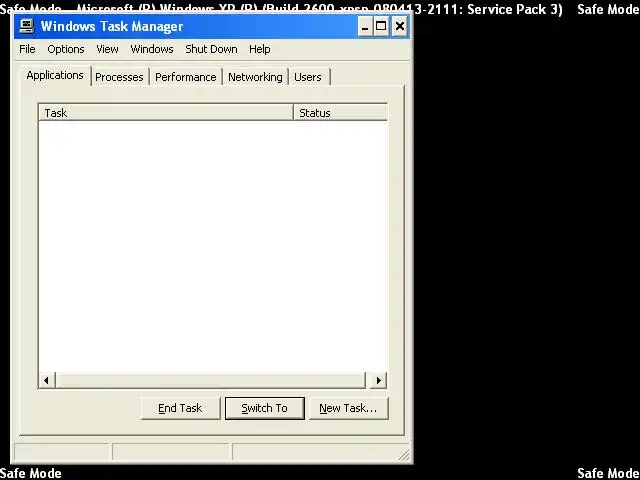Click the resize grip in status bar corner
This screenshot has height=480, width=640.
pyautogui.click(x=403, y=454)
